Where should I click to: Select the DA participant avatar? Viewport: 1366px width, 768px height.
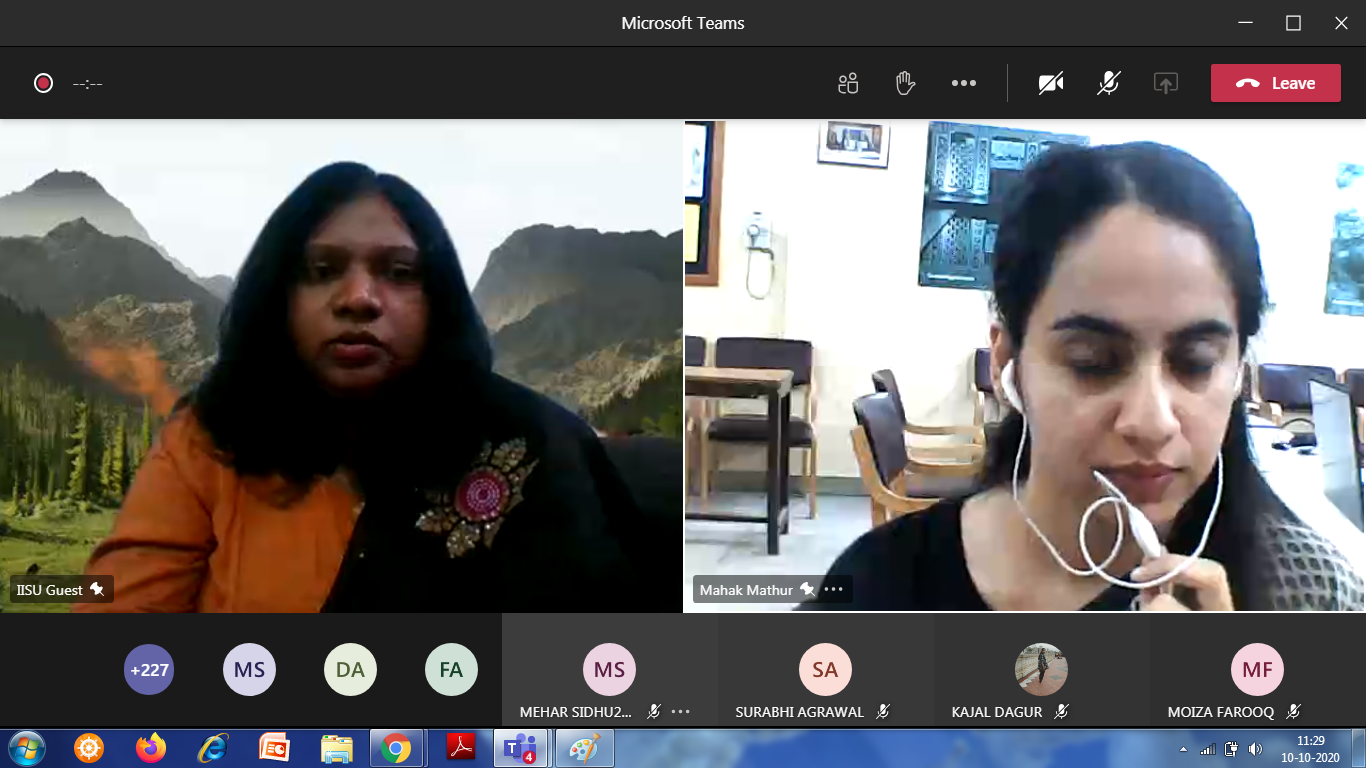[x=350, y=670]
